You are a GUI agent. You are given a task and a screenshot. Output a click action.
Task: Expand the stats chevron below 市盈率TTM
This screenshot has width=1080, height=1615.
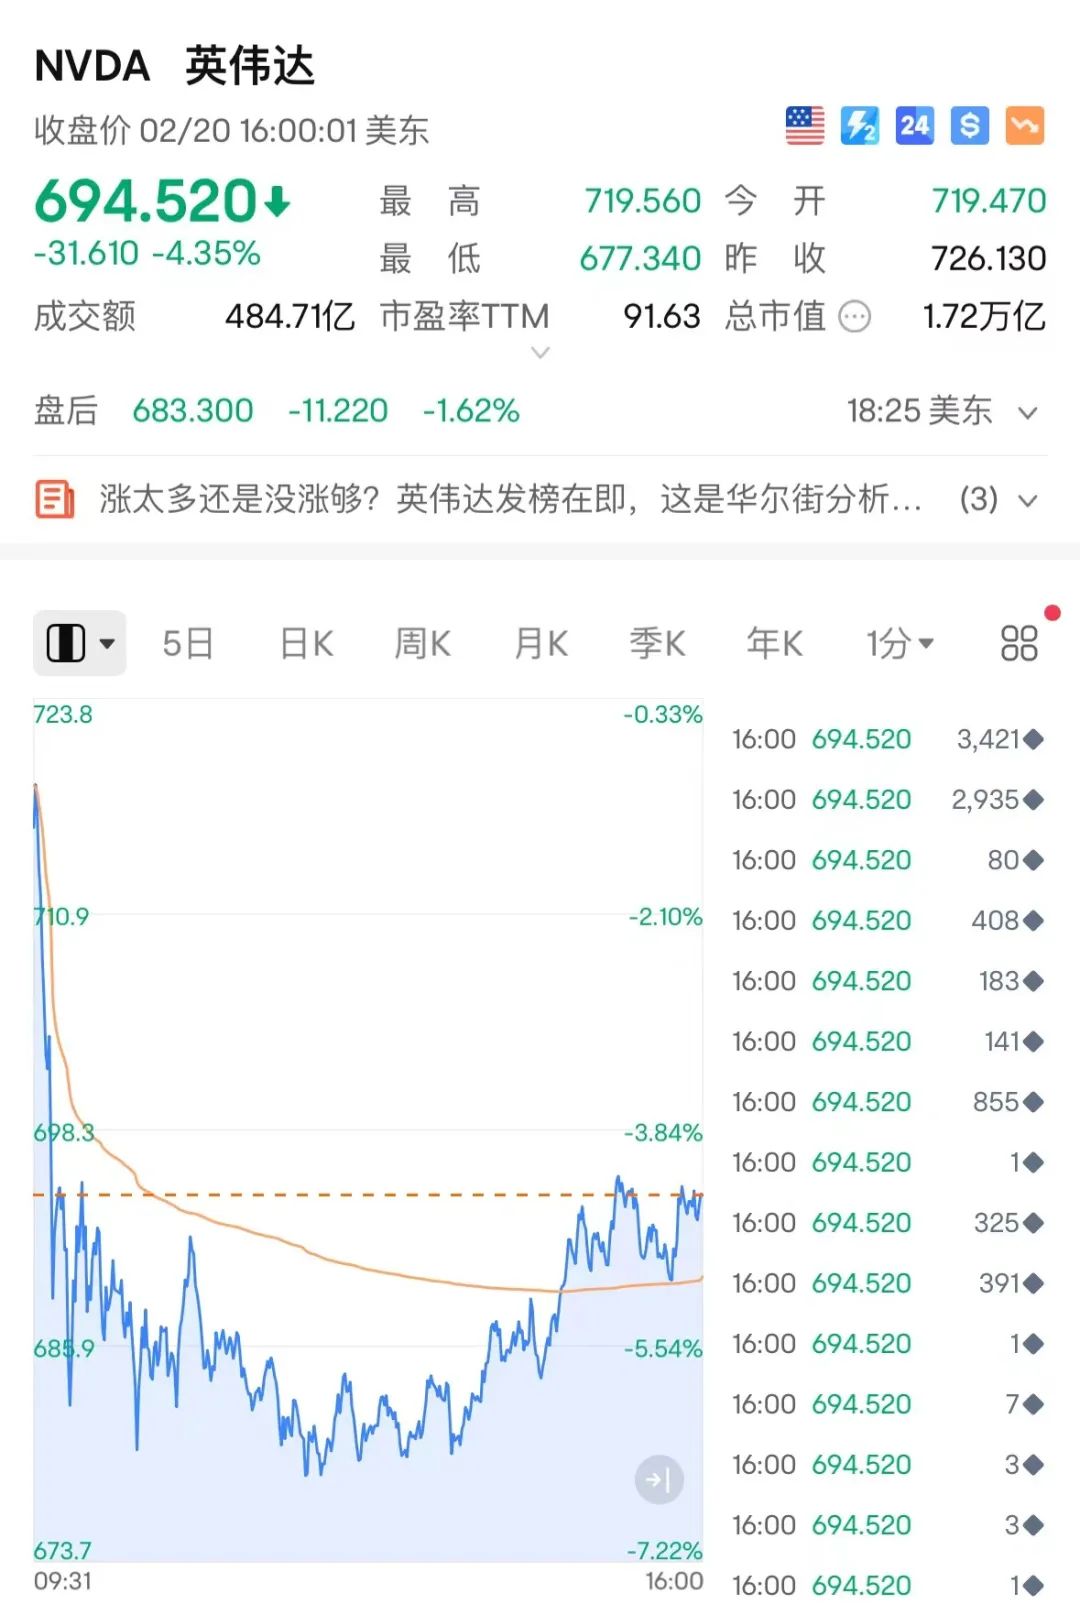coord(540,352)
